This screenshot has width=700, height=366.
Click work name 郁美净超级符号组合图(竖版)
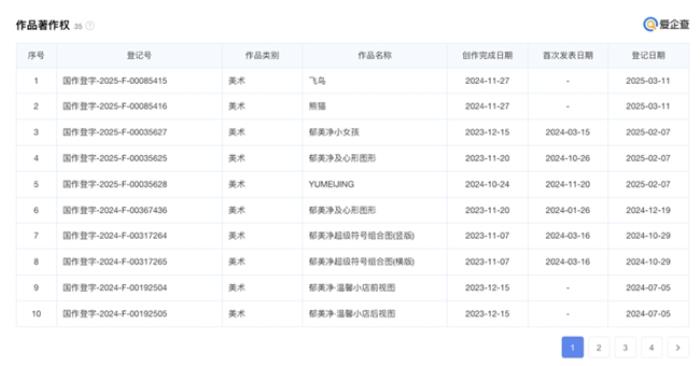[x=362, y=236]
